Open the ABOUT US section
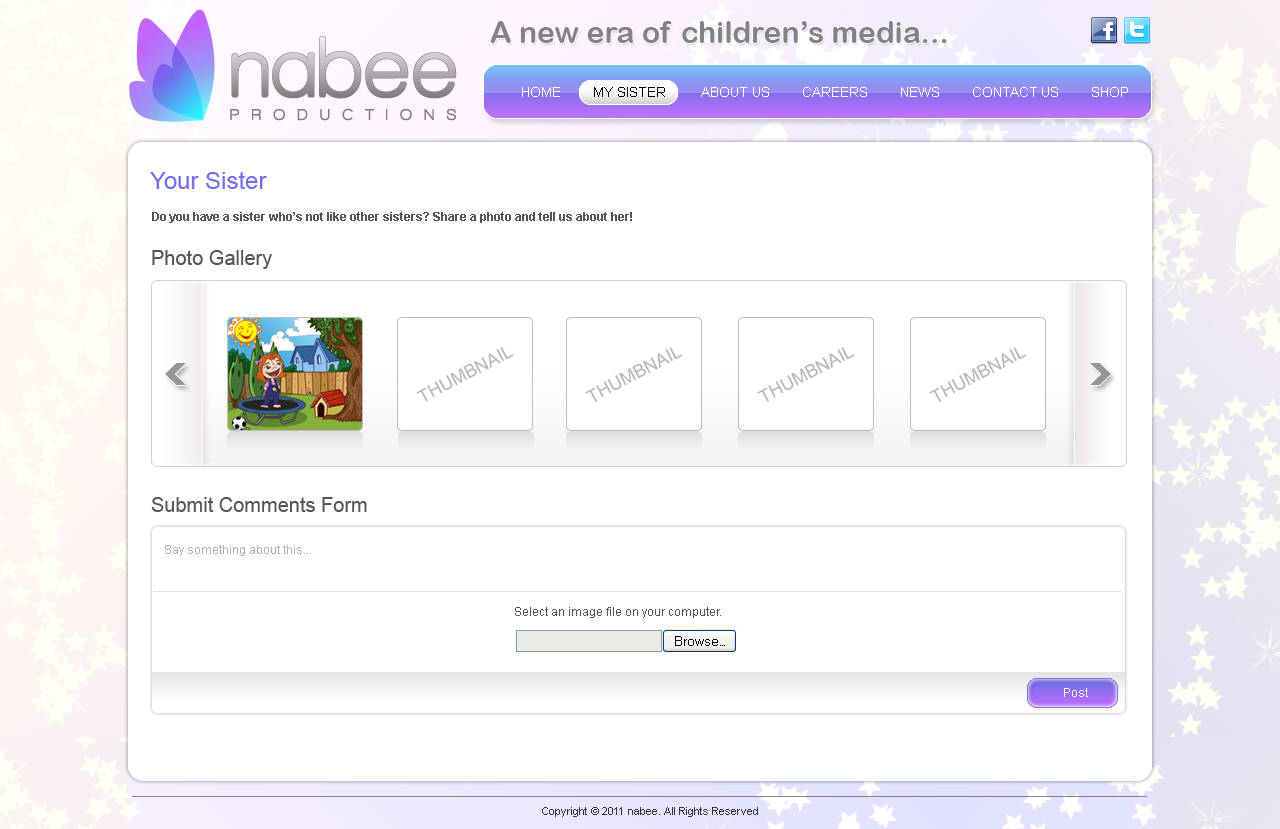Screen dimensions: 1280x829 [x=735, y=92]
